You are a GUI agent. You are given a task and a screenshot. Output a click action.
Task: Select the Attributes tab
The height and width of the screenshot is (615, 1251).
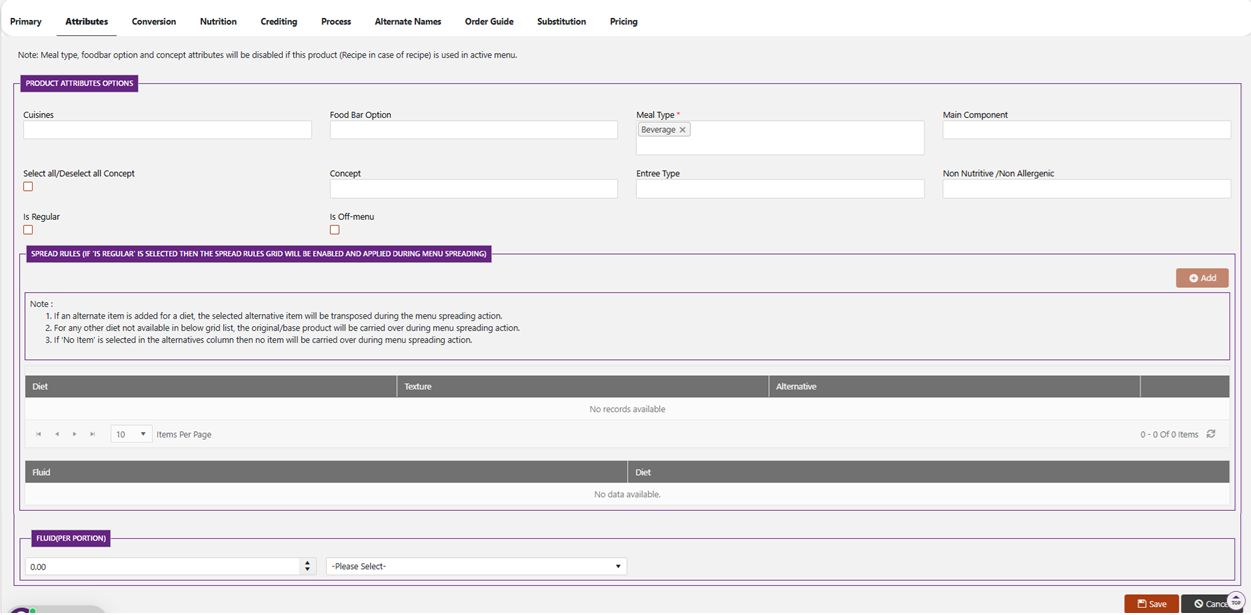click(x=87, y=21)
